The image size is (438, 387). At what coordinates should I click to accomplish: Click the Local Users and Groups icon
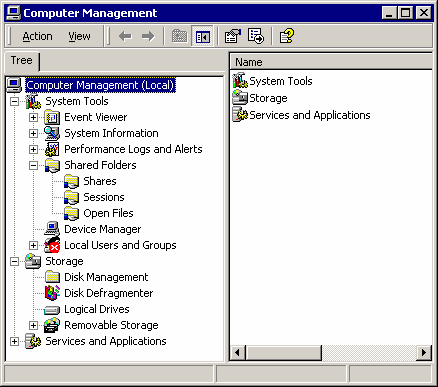(x=52, y=245)
